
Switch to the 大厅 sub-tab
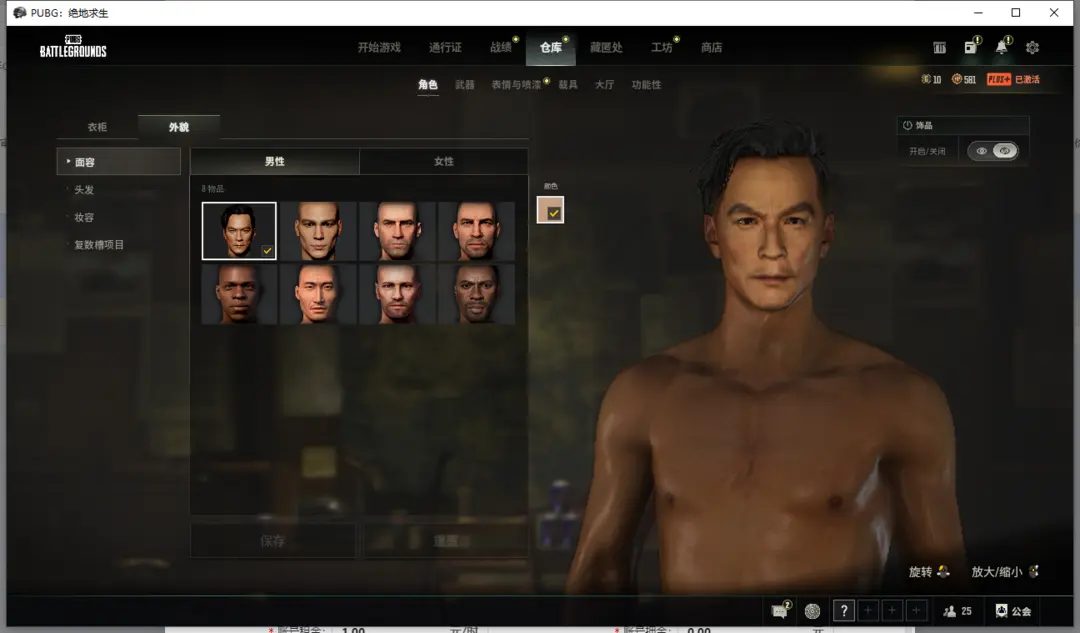(x=604, y=85)
